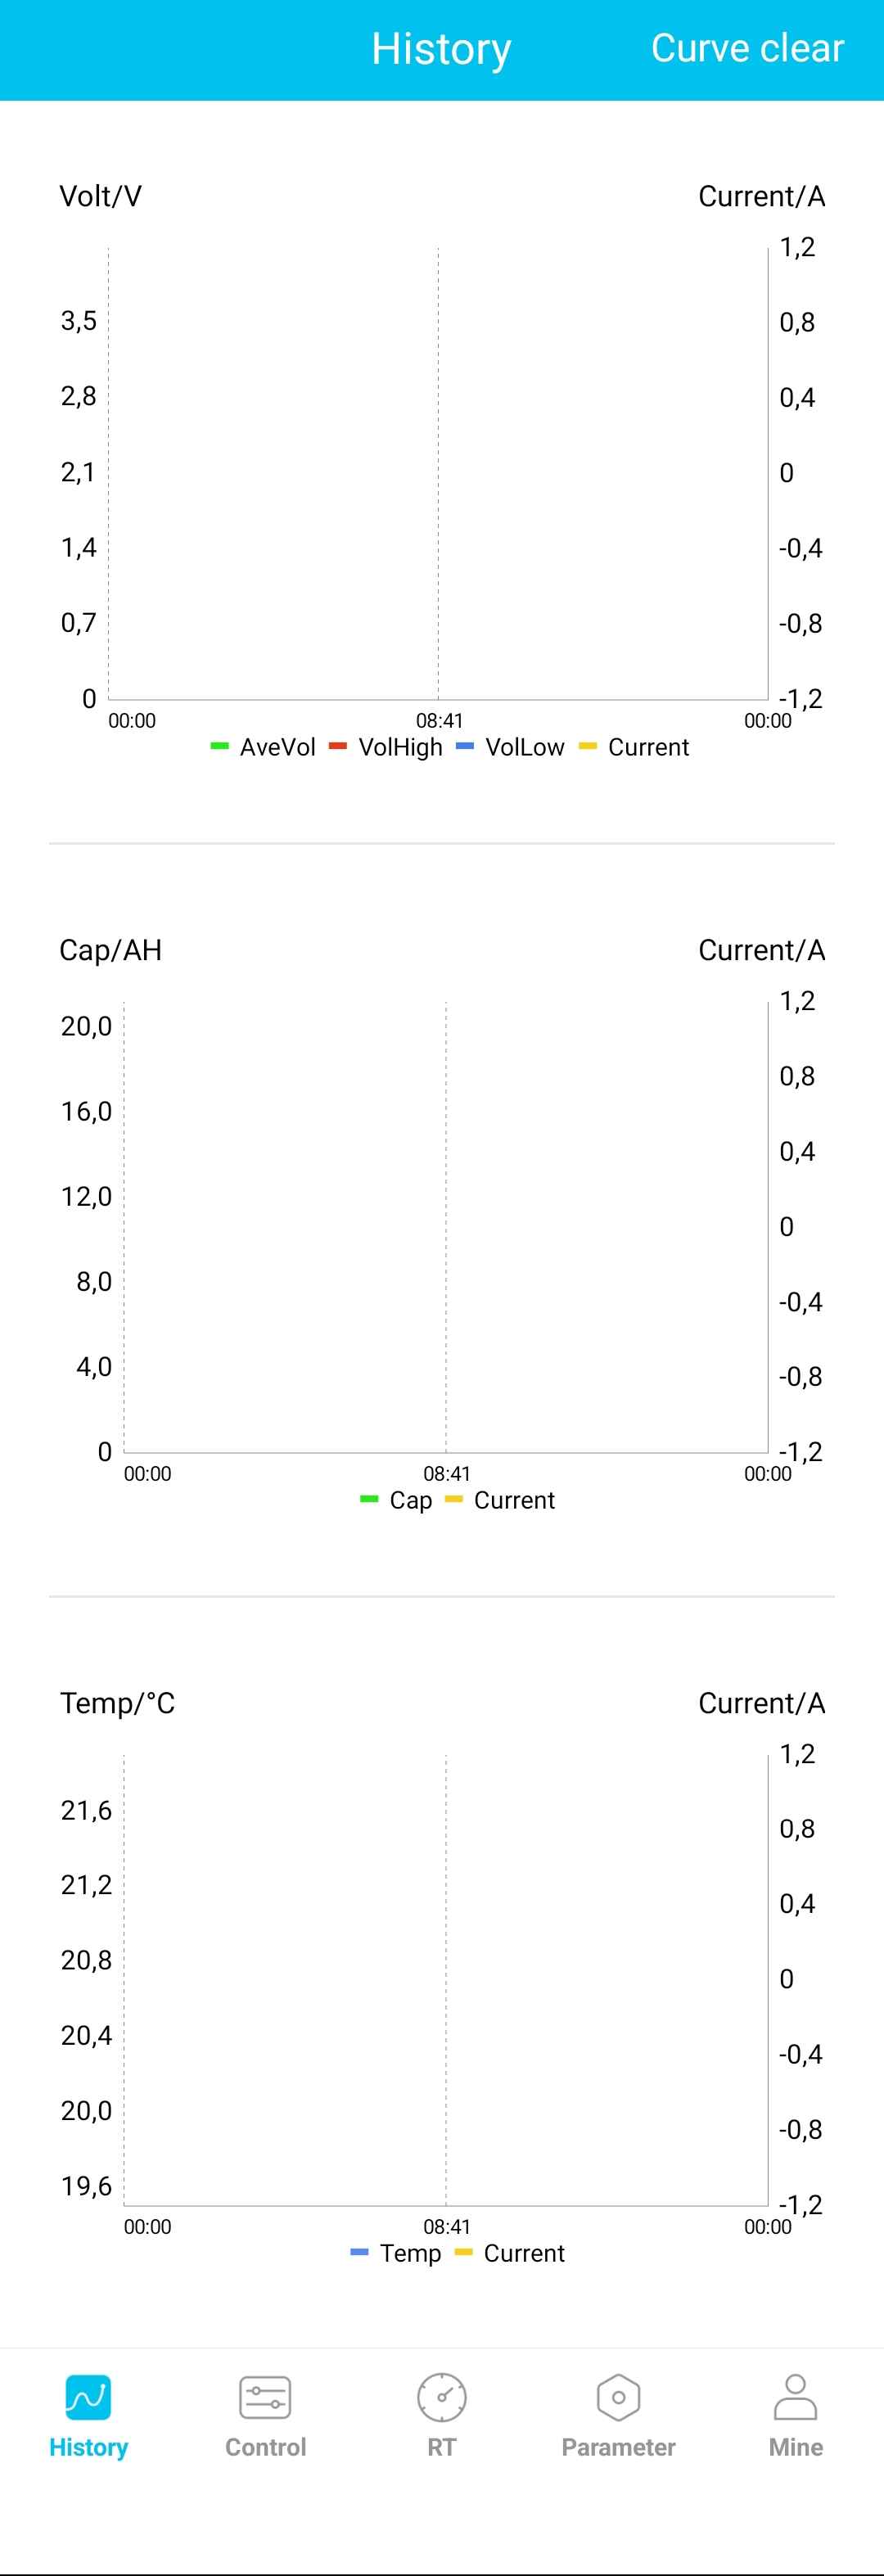Select the Parameter tab label

click(x=618, y=2447)
